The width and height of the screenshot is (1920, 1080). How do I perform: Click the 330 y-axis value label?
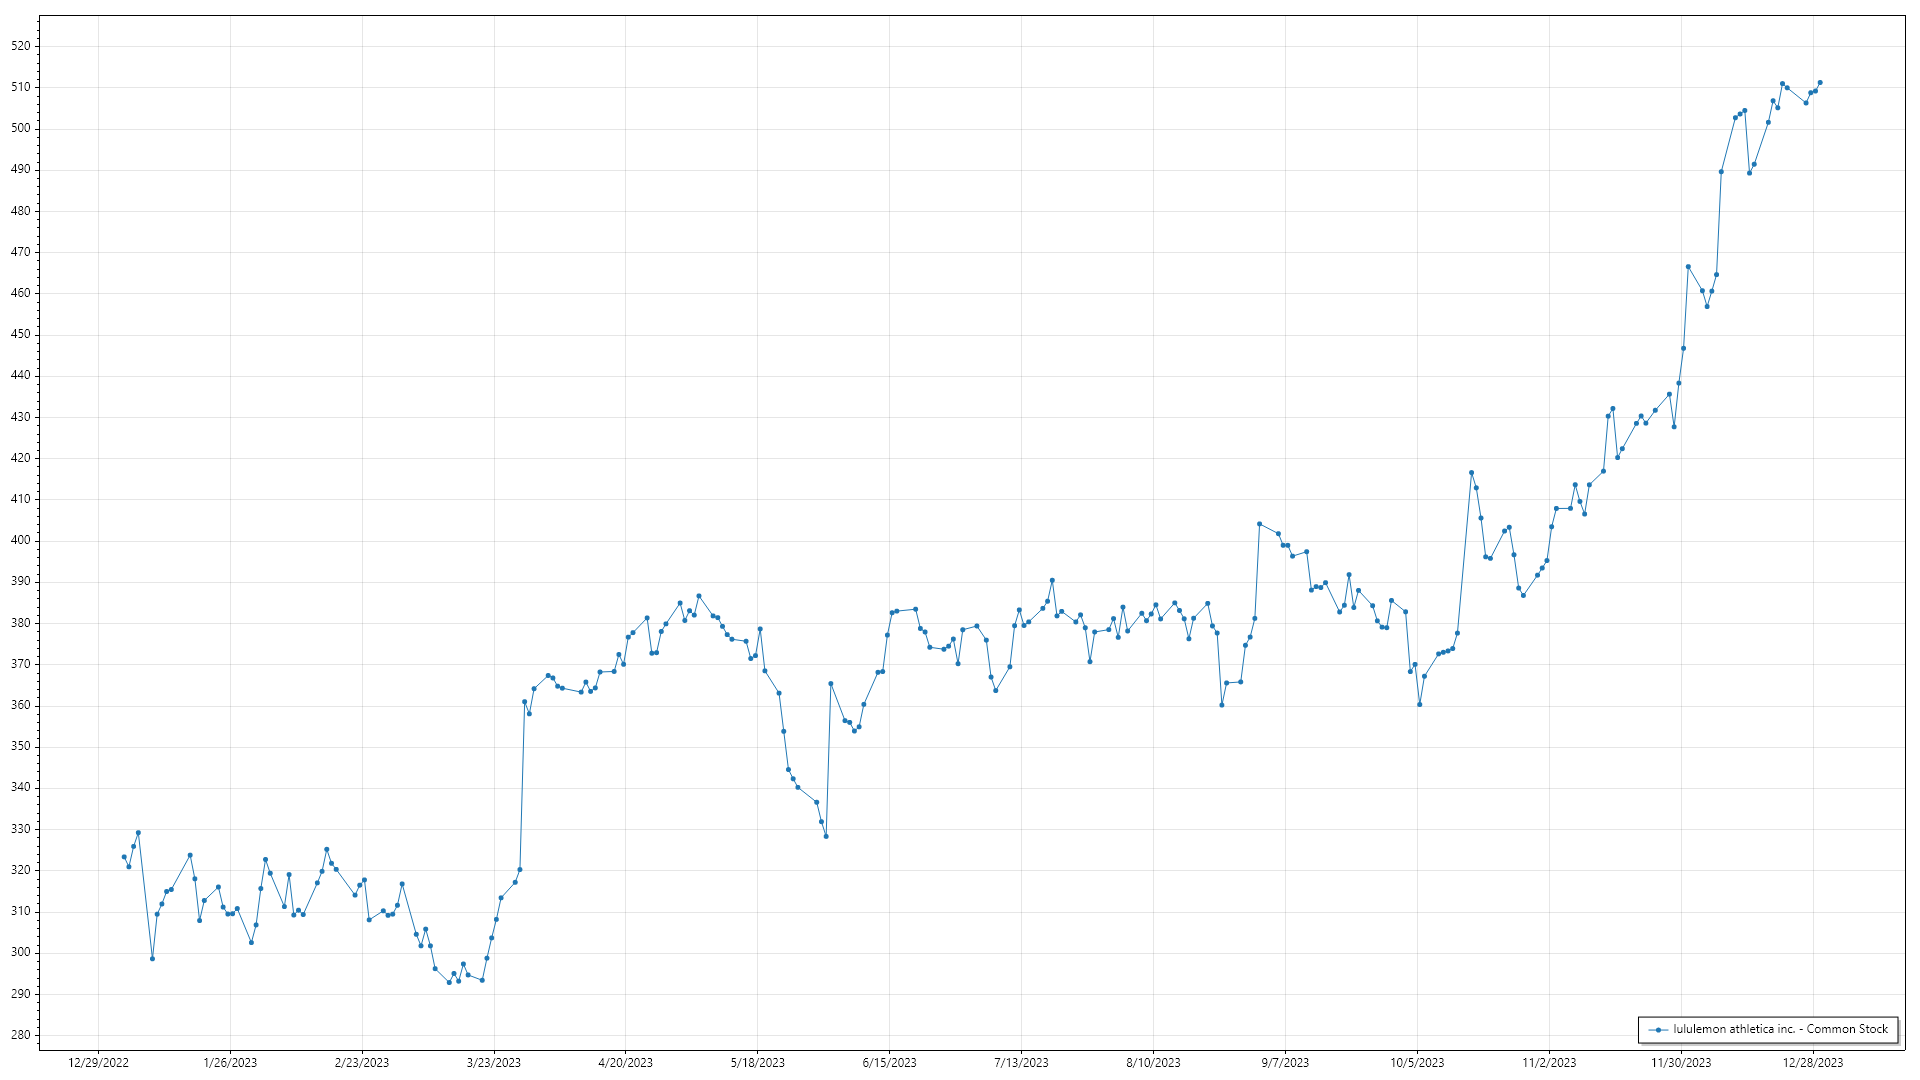[21, 829]
